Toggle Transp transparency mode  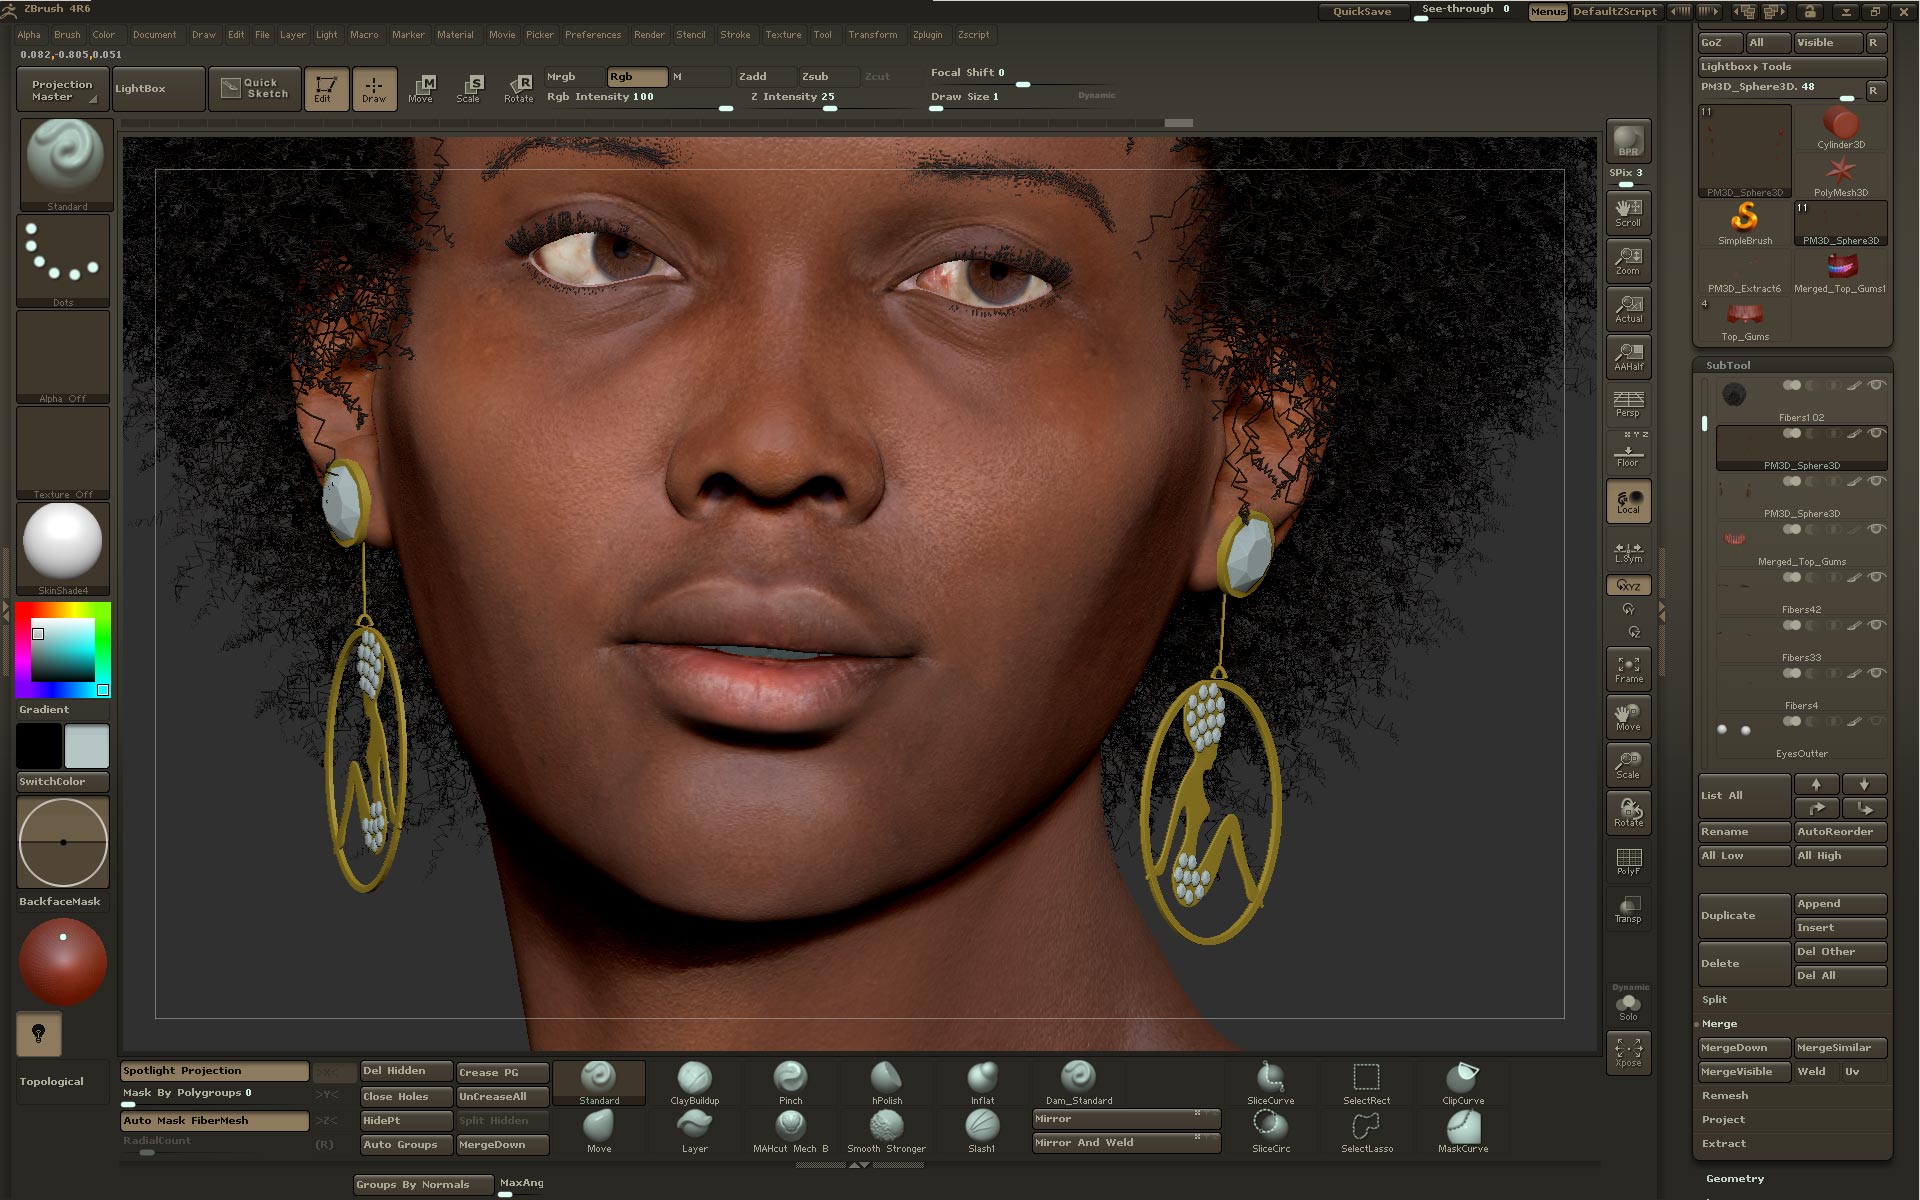click(1628, 909)
